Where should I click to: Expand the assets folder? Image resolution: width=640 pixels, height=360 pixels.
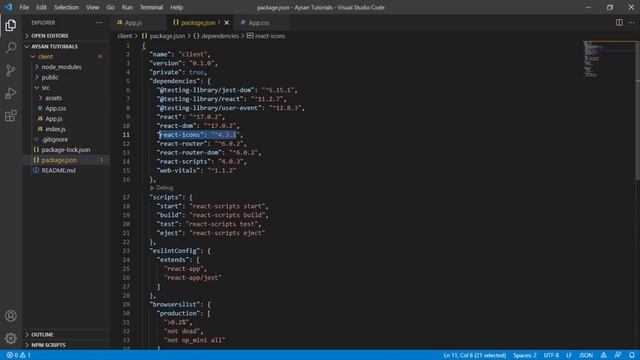66,98
